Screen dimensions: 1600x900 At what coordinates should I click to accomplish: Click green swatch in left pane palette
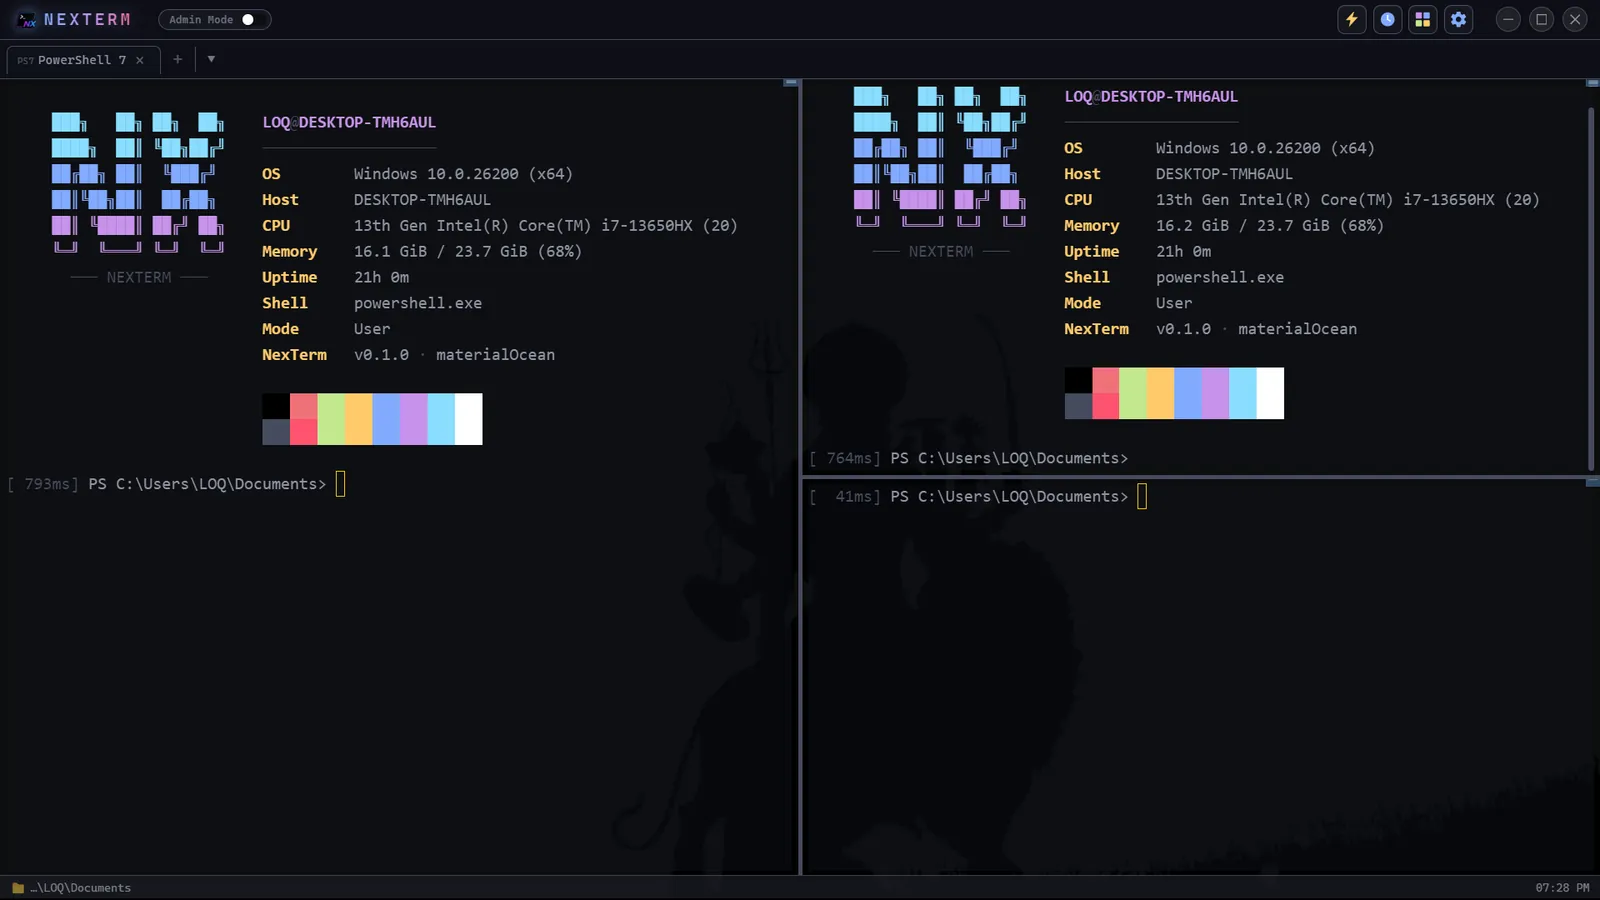pyautogui.click(x=331, y=419)
